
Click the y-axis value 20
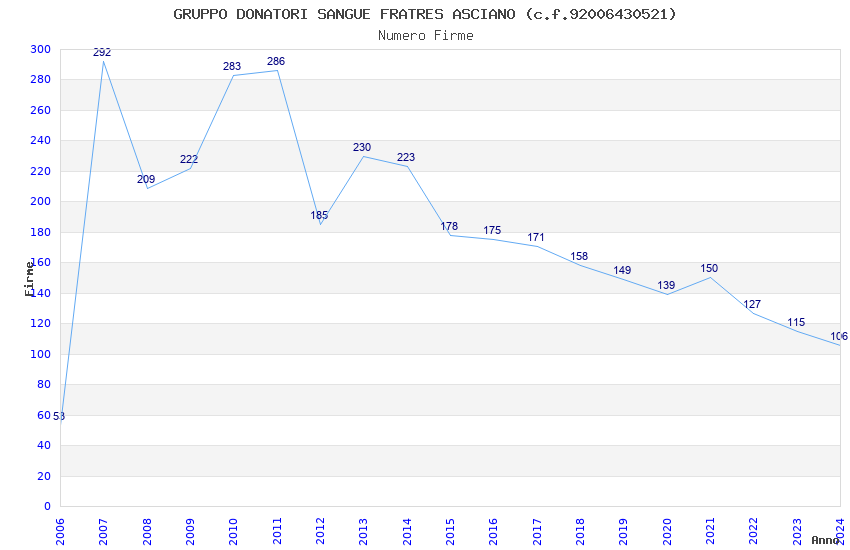click(44, 476)
